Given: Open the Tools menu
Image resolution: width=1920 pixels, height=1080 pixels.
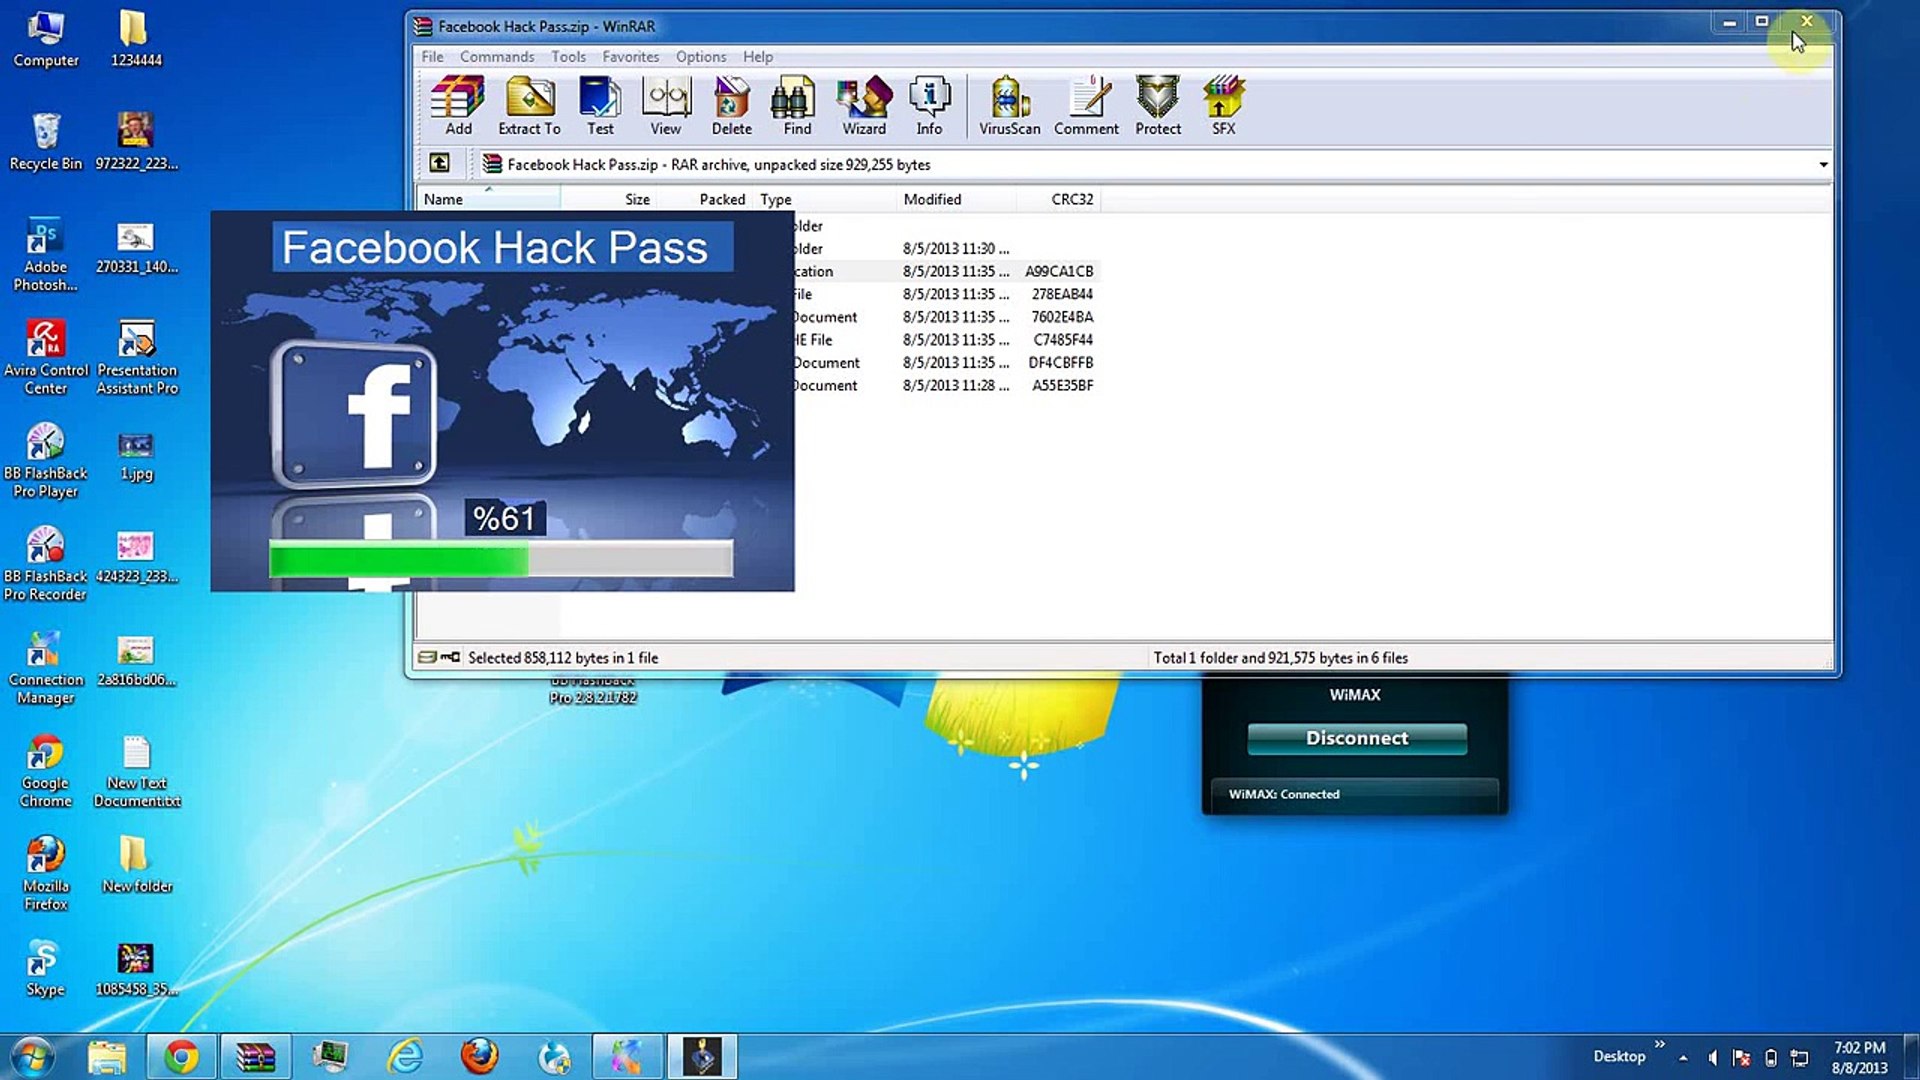Looking at the screenshot, I should [568, 57].
